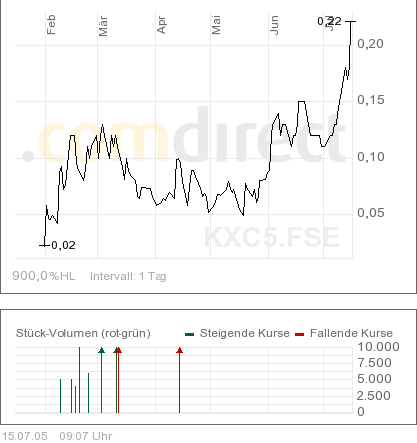This screenshot has height=443, width=417.
Task: Click the Steigende Kurse legend text
Action: click(245, 333)
